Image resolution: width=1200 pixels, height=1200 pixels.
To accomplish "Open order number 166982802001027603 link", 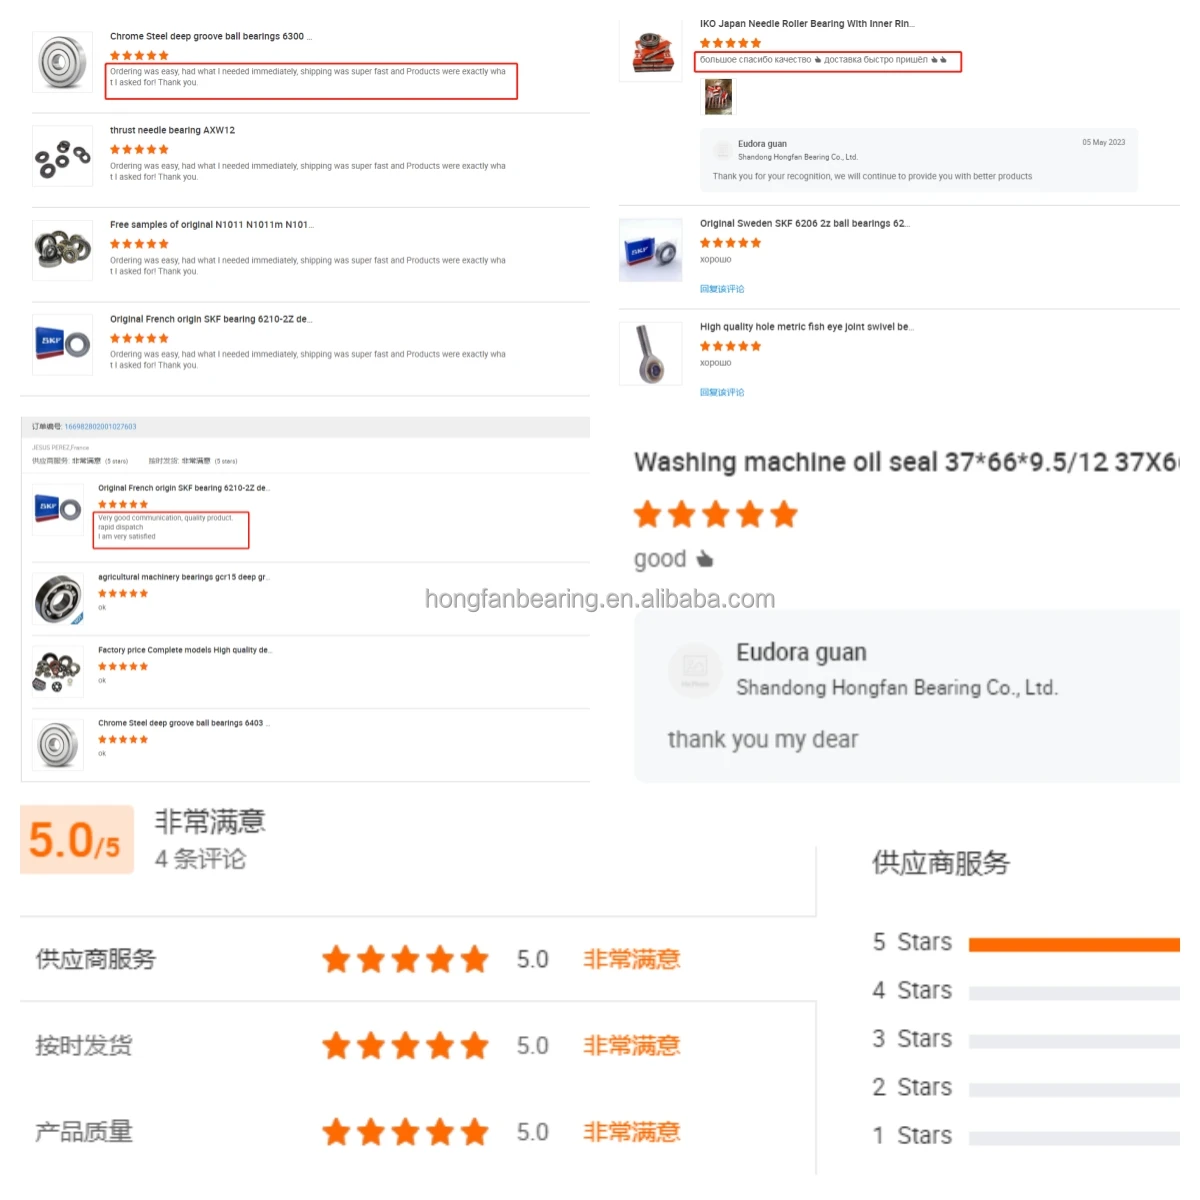I will click(100, 427).
